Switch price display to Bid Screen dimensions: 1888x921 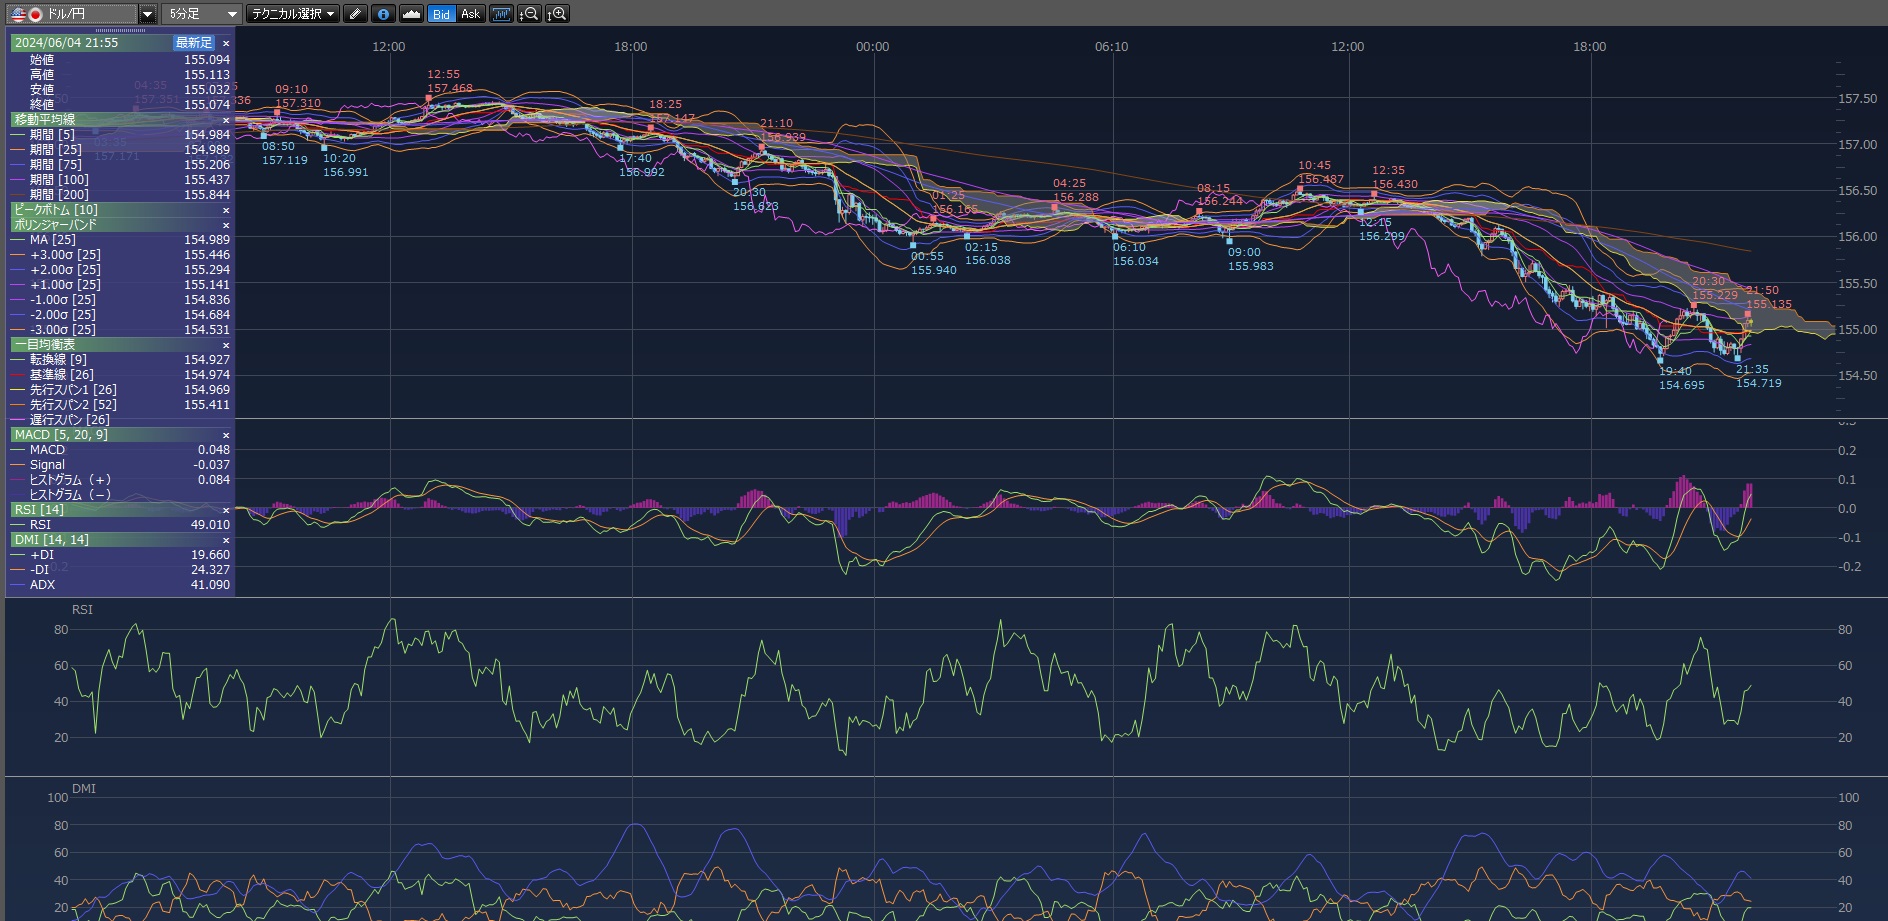coord(441,14)
